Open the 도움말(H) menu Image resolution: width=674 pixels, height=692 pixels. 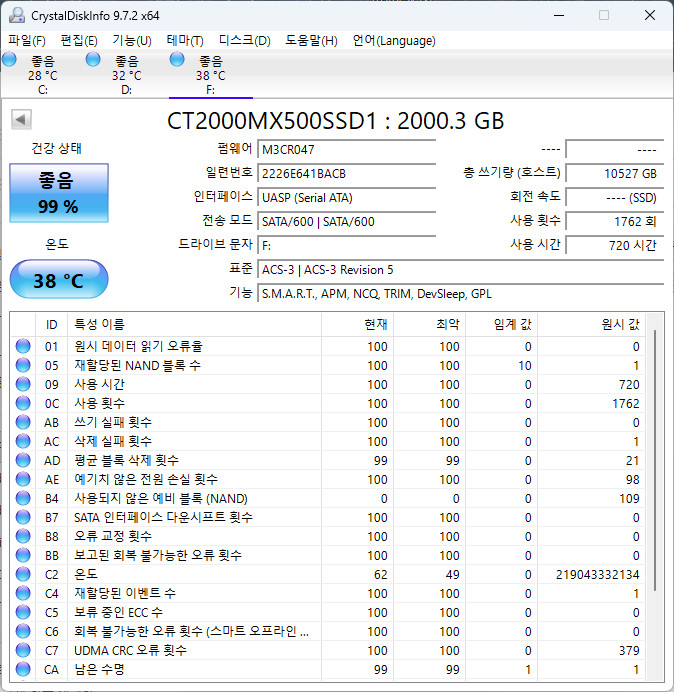311,41
